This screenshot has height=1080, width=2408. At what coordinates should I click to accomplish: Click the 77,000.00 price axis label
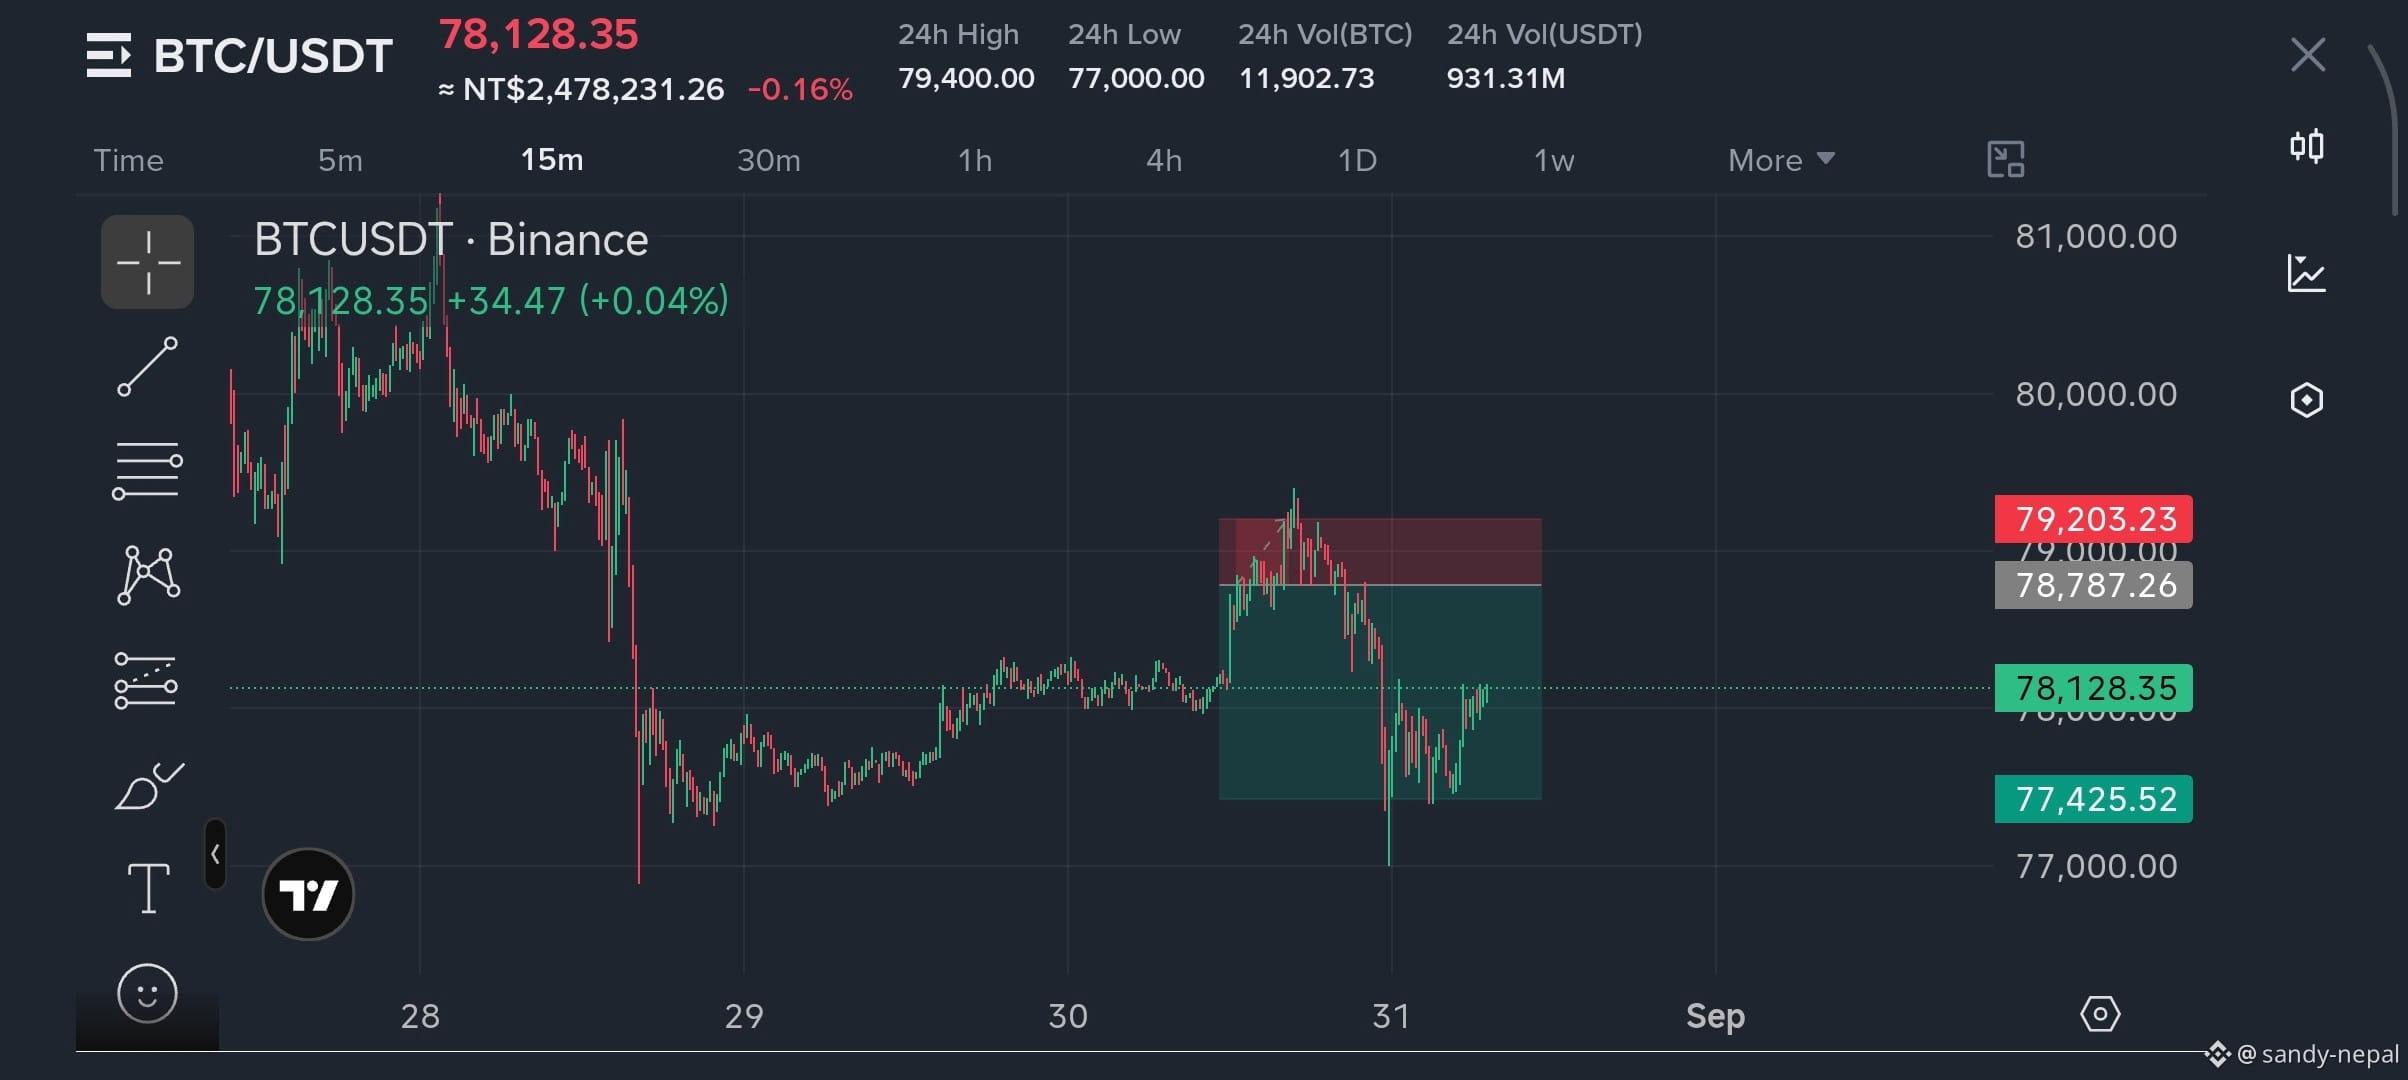click(2096, 866)
